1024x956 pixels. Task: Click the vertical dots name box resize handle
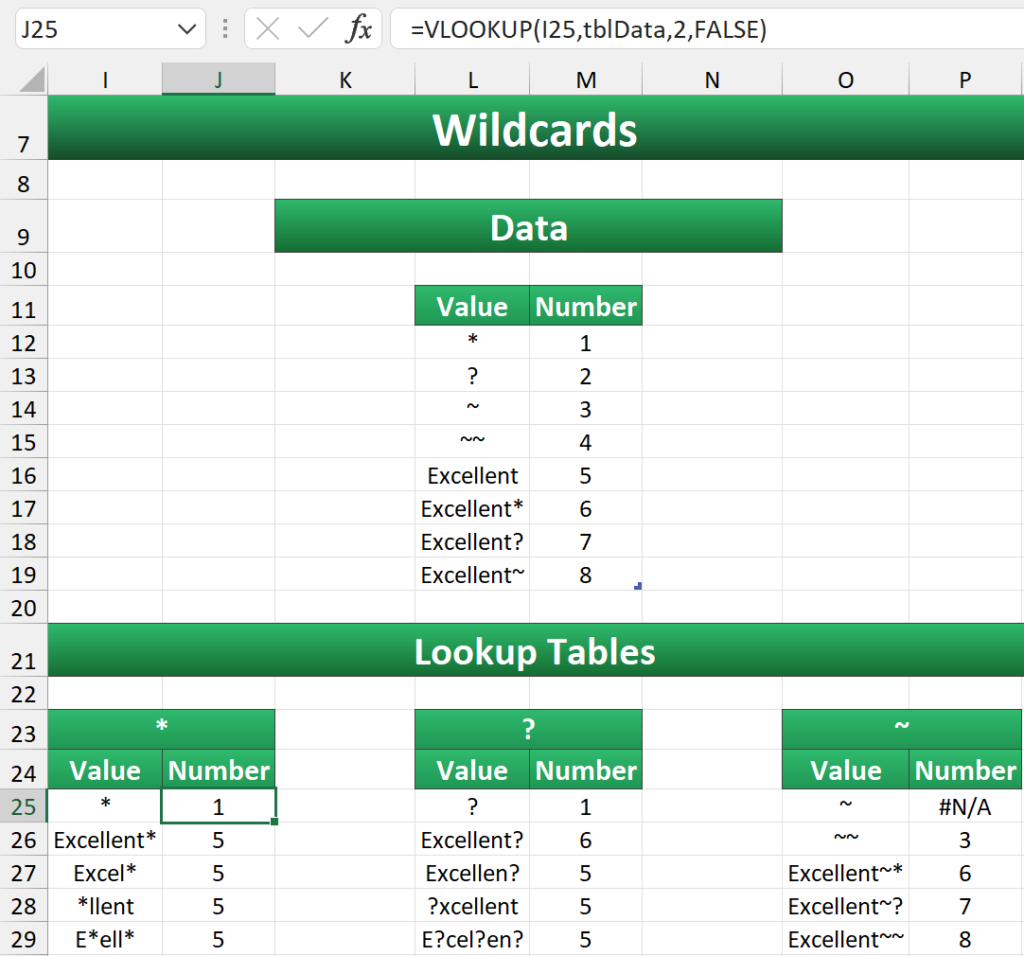(225, 30)
